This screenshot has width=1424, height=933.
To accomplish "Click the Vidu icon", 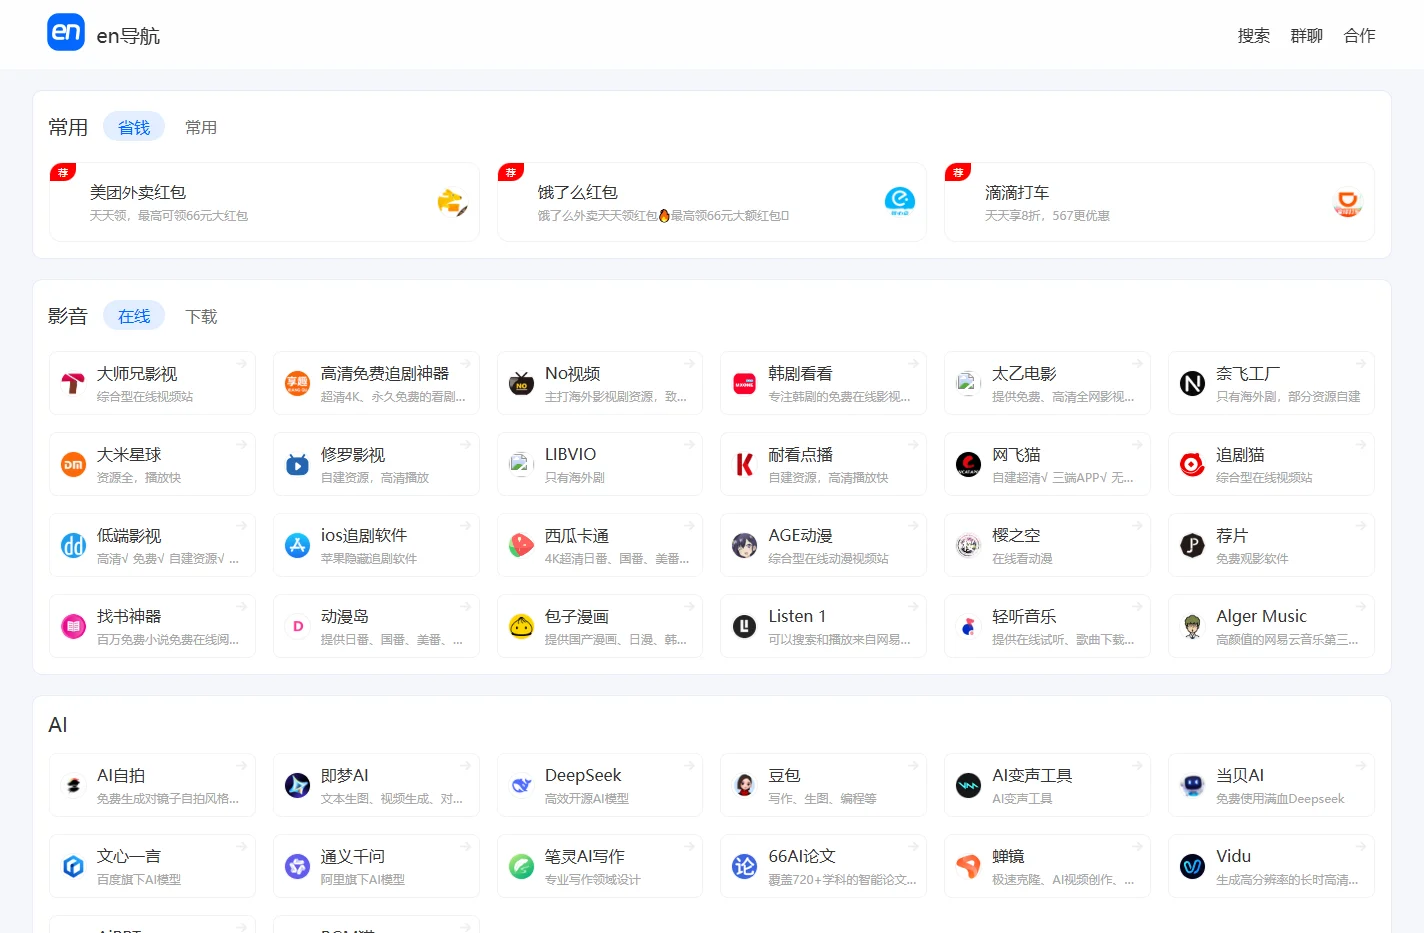I will point(1192,866).
